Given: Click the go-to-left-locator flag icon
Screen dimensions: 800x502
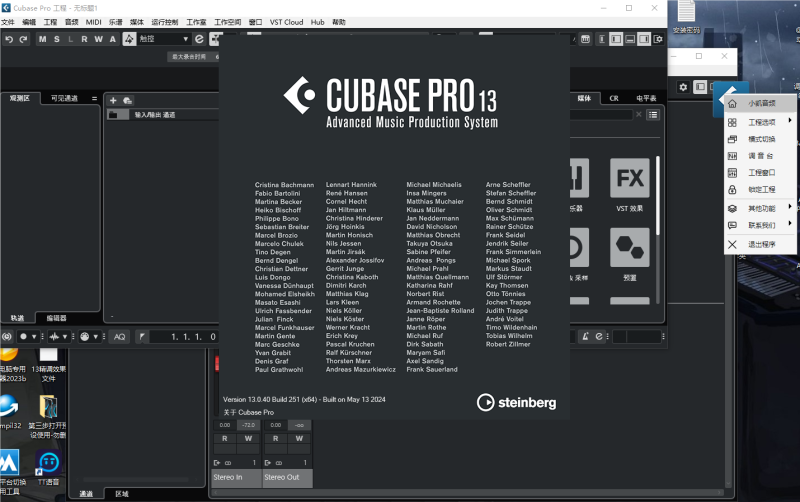Looking at the screenshot, I should [x=142, y=337].
